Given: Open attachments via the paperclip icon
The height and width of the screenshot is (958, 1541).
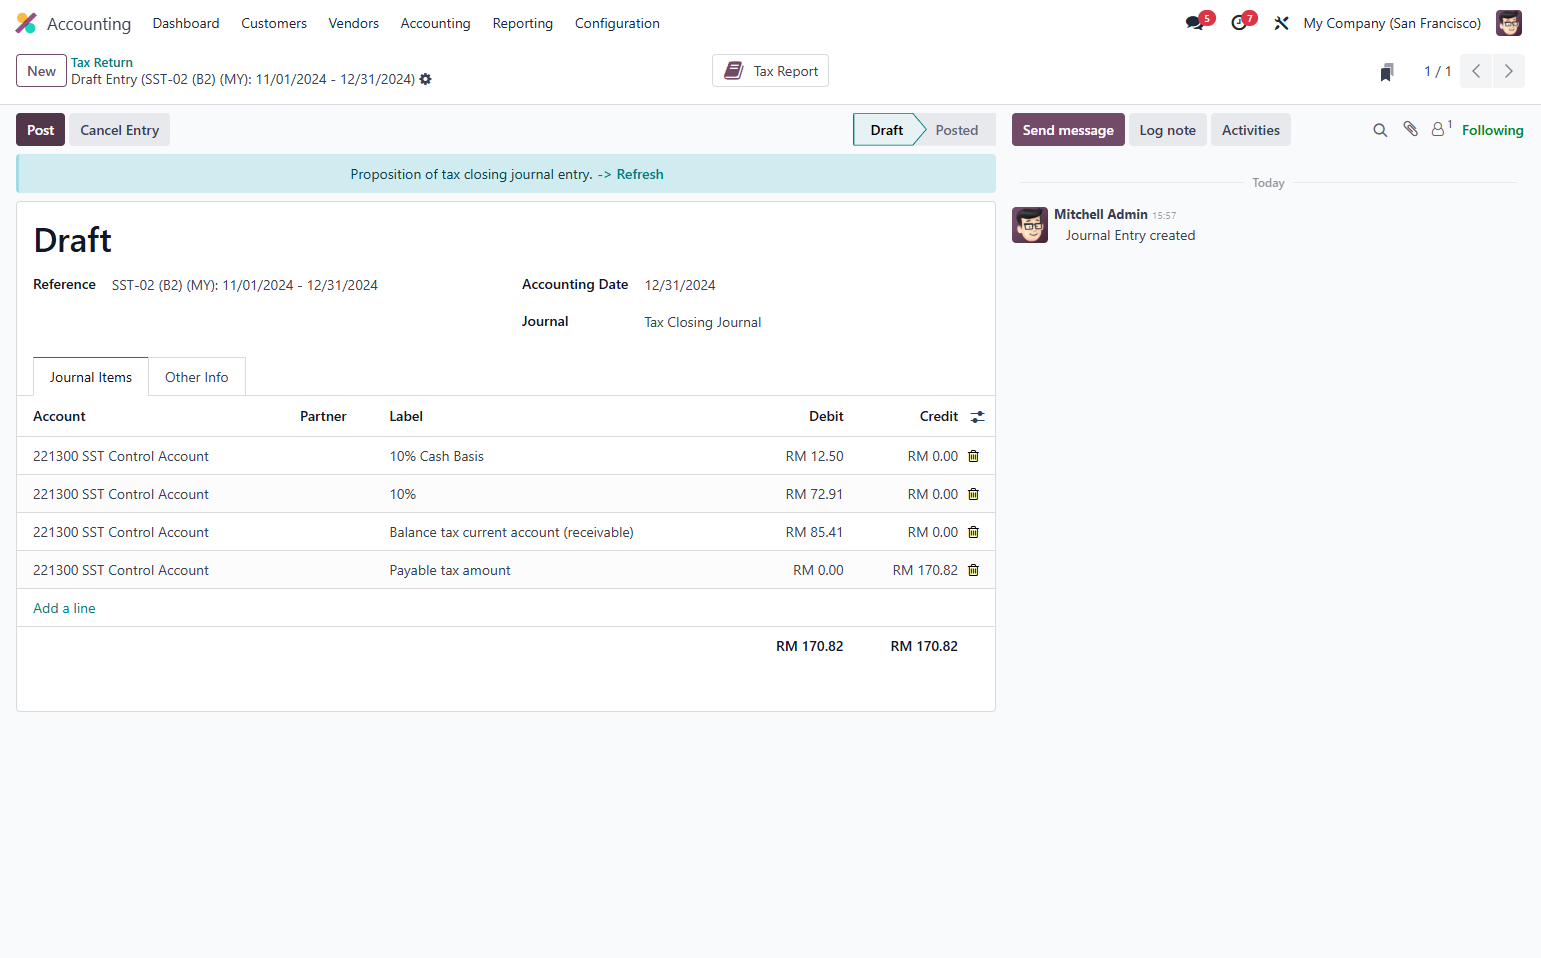Looking at the screenshot, I should [1410, 129].
